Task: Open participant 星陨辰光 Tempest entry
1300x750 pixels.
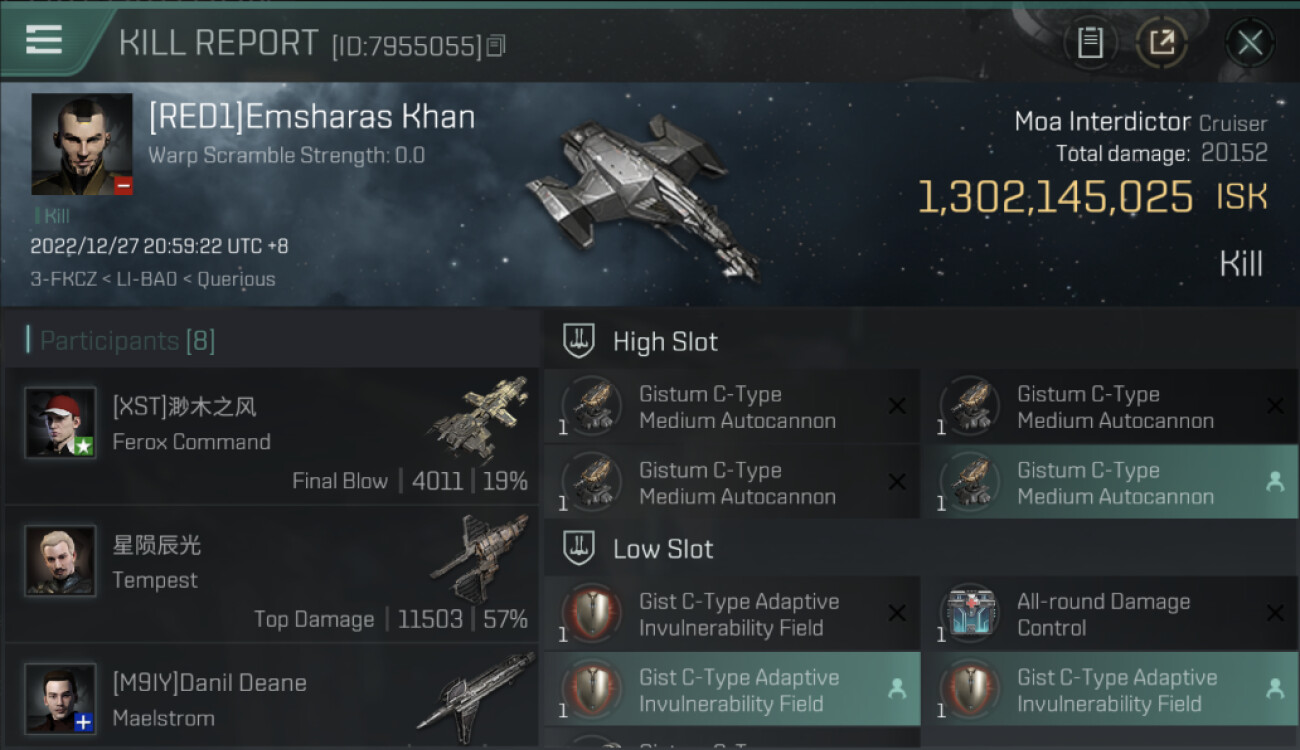Action: [272, 574]
